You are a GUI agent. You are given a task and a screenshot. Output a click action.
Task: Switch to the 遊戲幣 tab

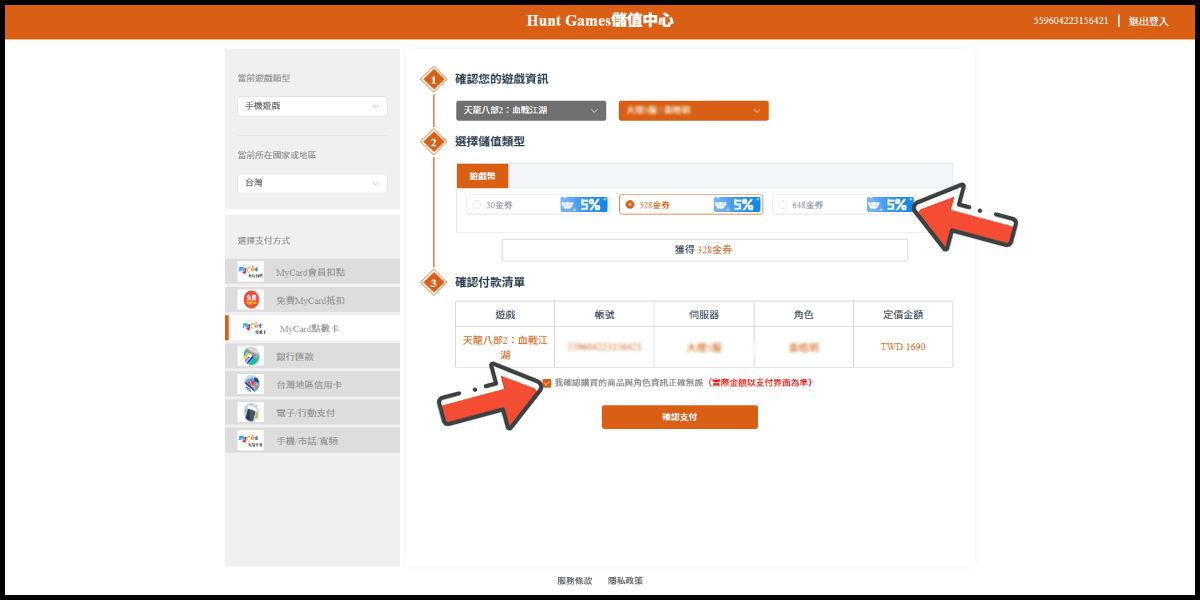(482, 176)
